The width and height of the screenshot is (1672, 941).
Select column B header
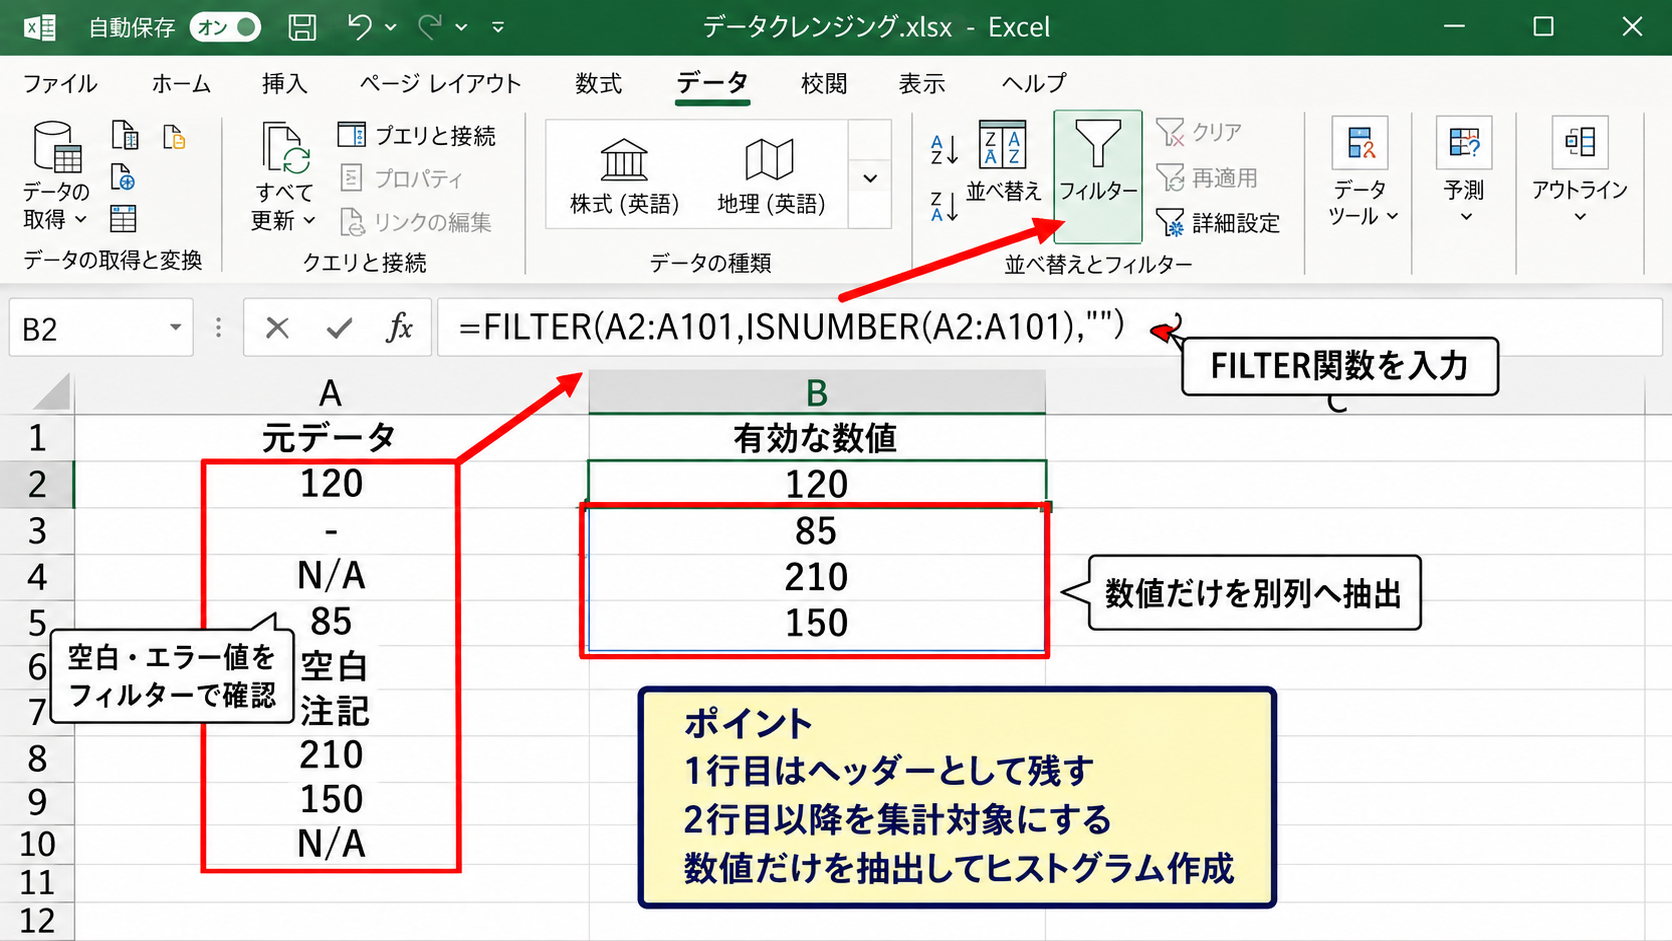[x=817, y=393]
